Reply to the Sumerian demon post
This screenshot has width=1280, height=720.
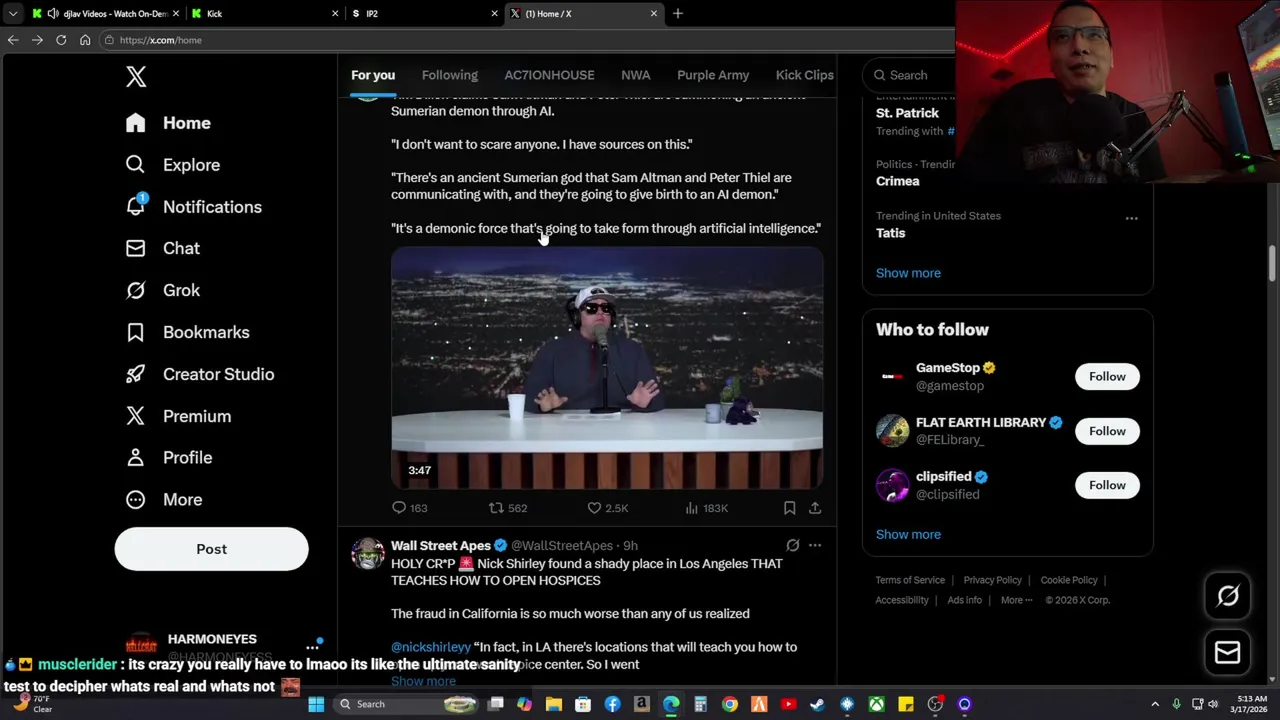pos(409,508)
